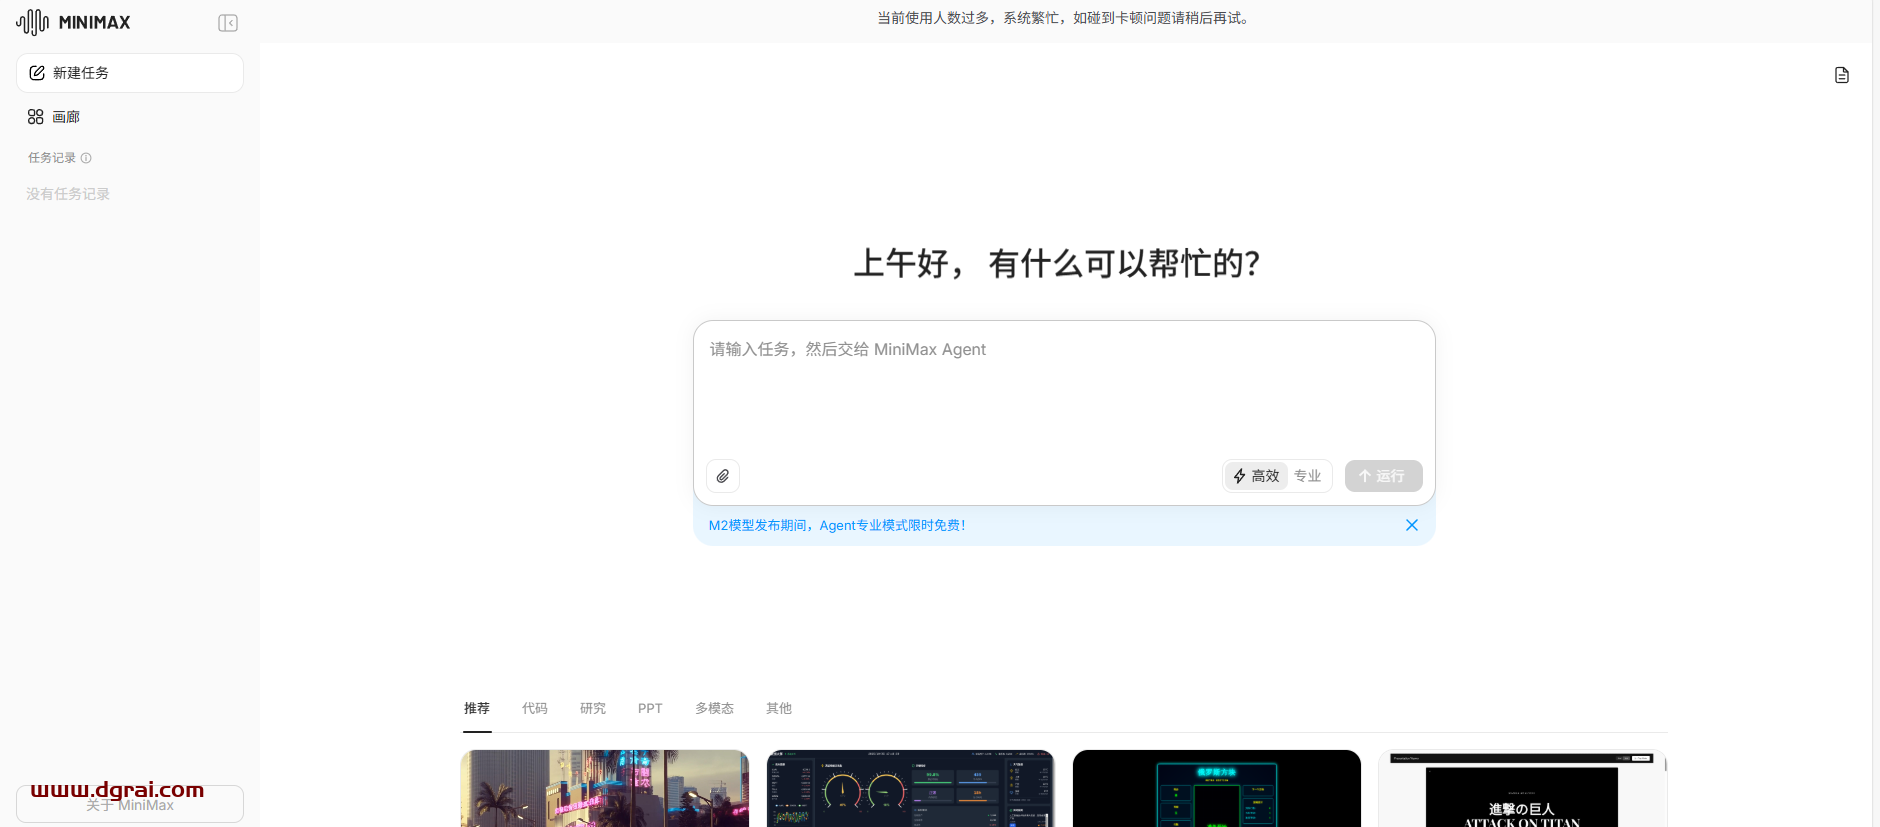The image size is (1880, 827).
Task: Click the MiniMax logo
Action: click(73, 22)
